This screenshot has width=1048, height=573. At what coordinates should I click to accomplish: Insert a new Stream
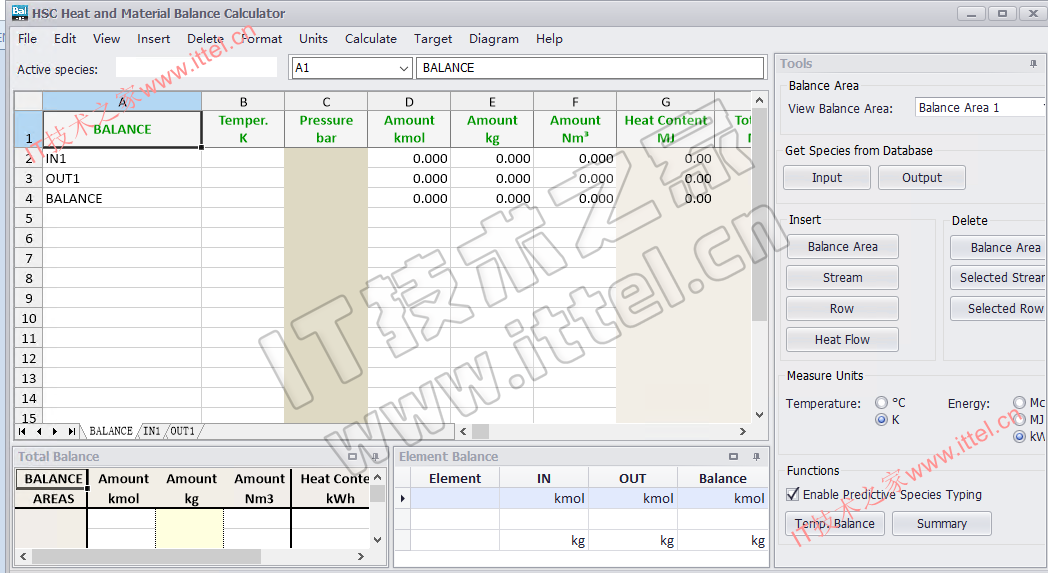(842, 277)
